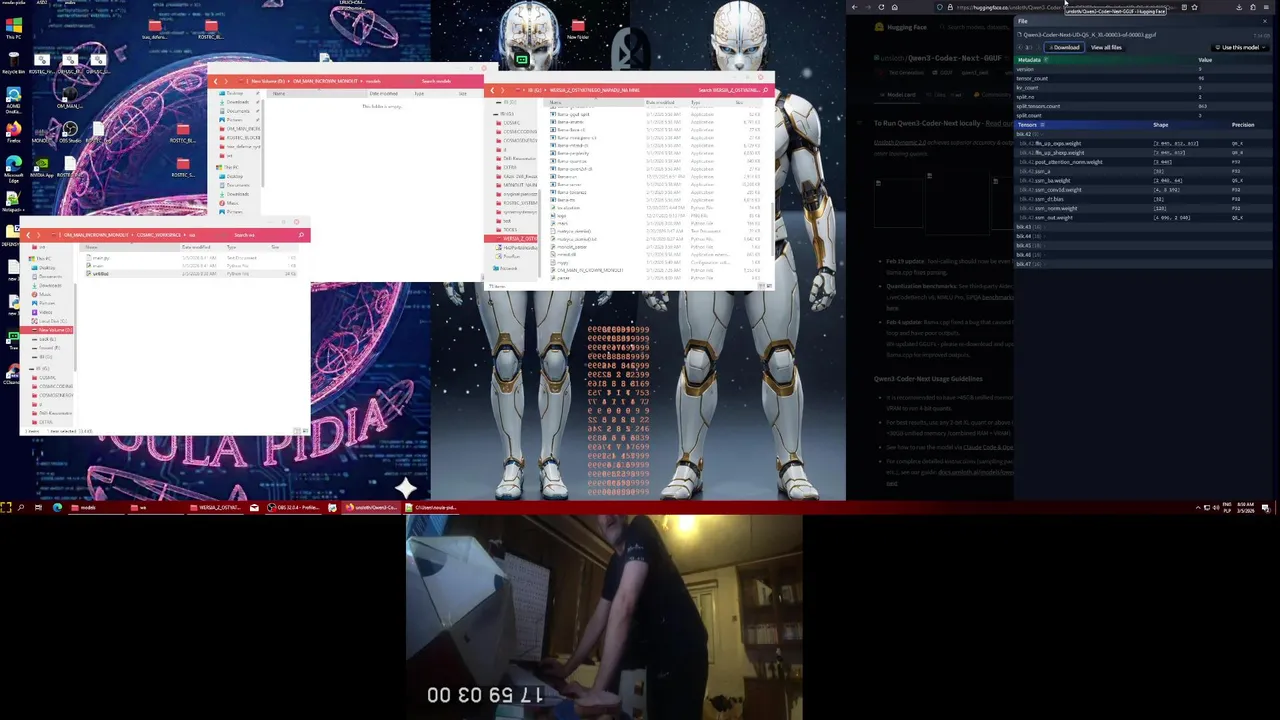Open the Firefox hamburger menu
Image resolution: width=1280 pixels, height=720 pixels.
tap(1266, 7)
